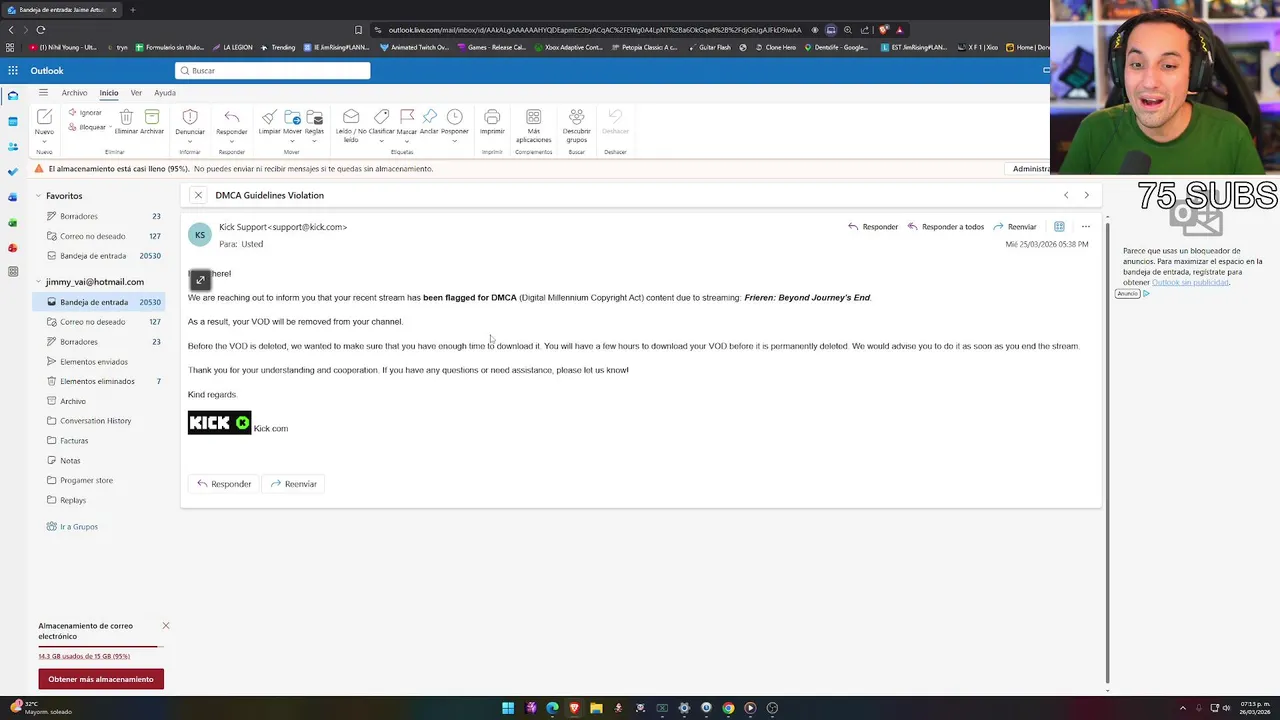Click the expand image overlay icon
This screenshot has height=720, width=1280.
coord(200,280)
